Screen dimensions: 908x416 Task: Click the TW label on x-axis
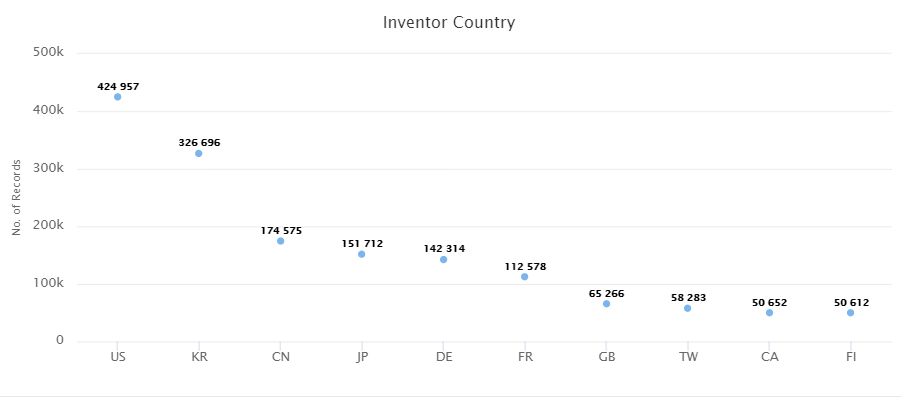pos(688,357)
